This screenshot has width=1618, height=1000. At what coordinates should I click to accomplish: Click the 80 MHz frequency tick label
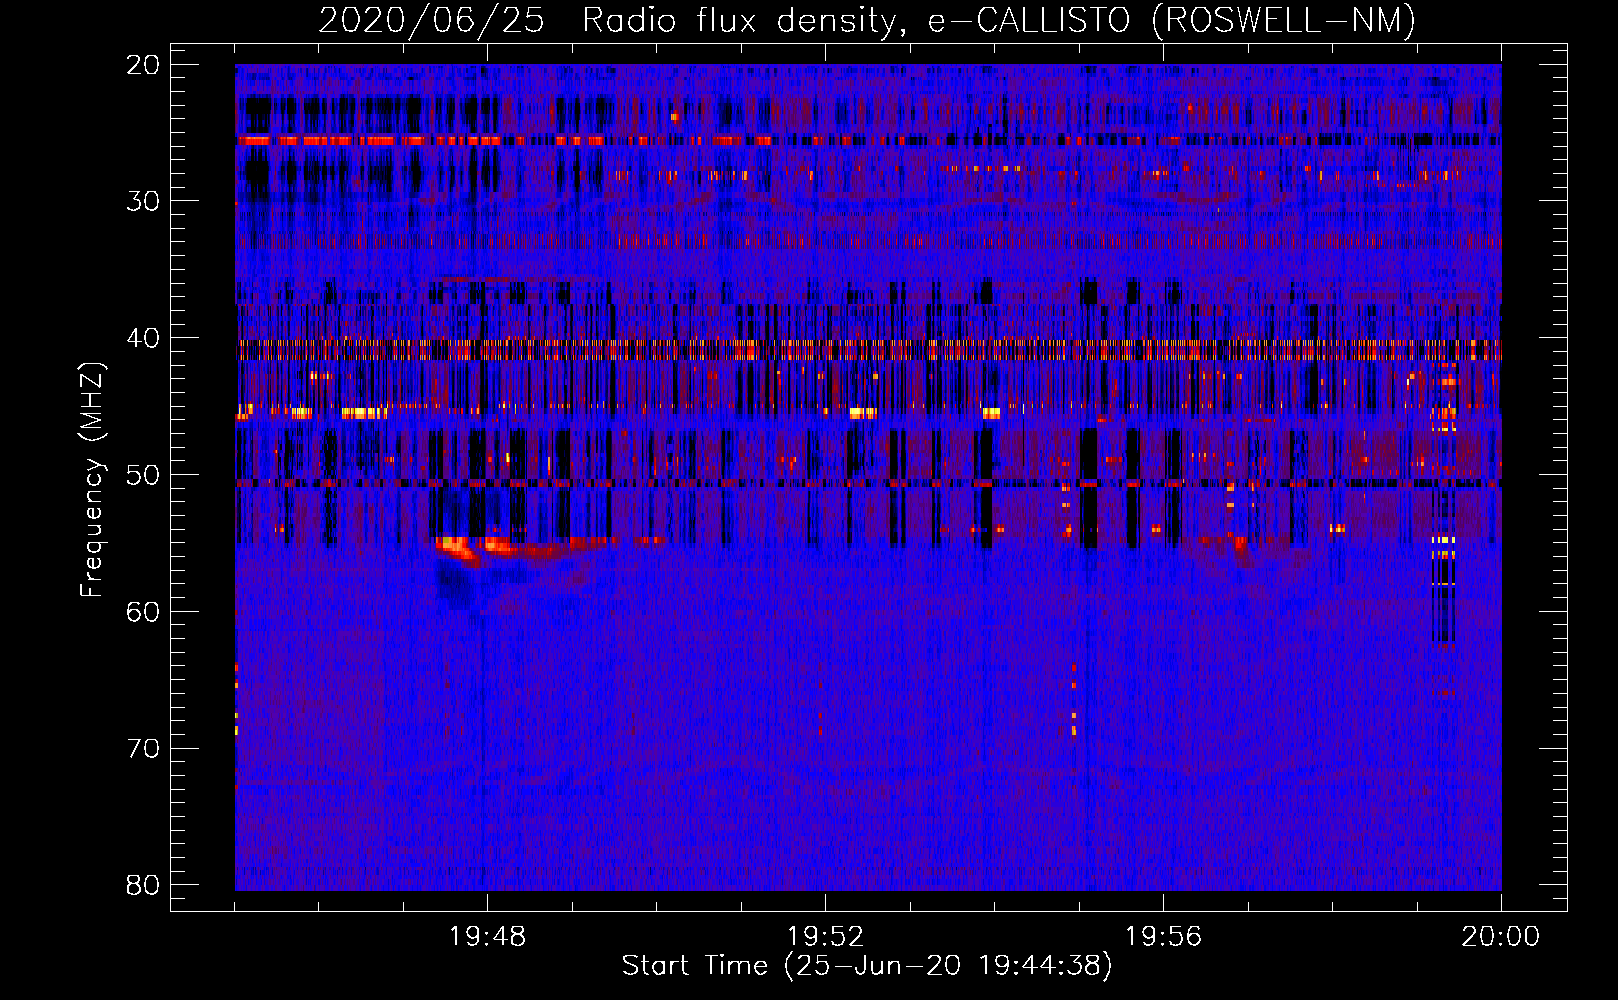pos(143,885)
